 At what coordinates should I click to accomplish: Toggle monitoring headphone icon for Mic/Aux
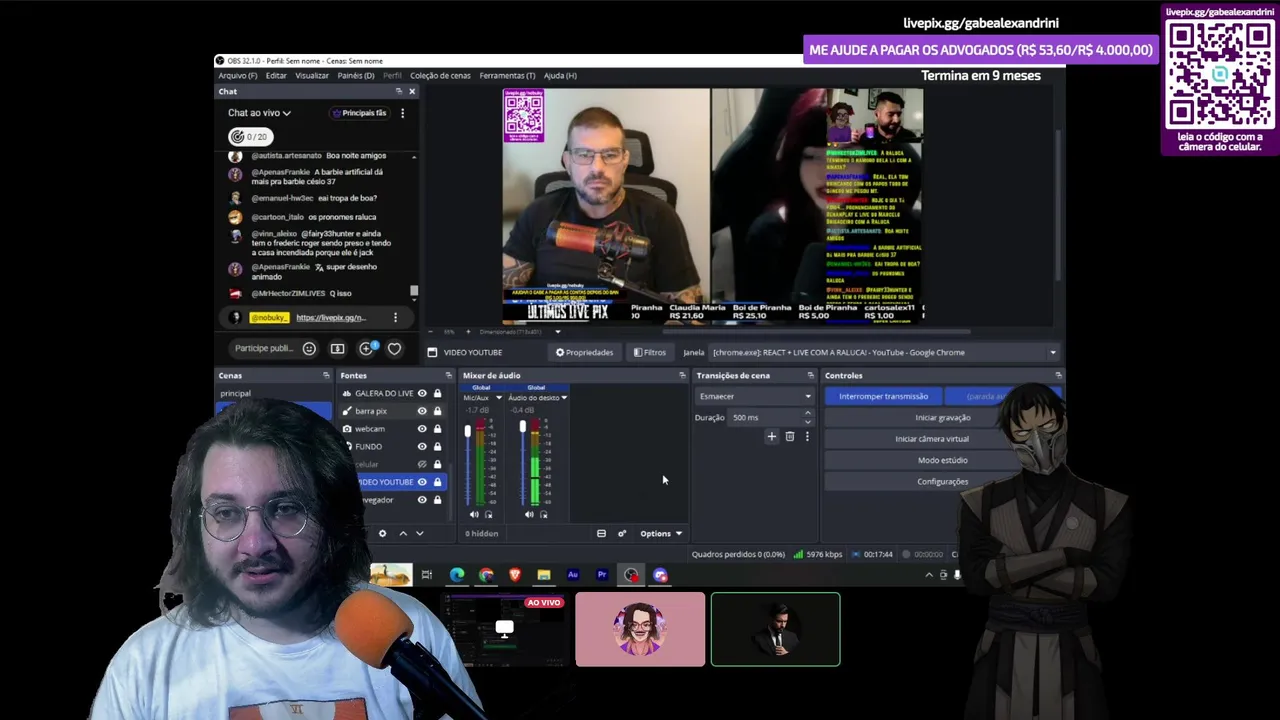(x=488, y=514)
